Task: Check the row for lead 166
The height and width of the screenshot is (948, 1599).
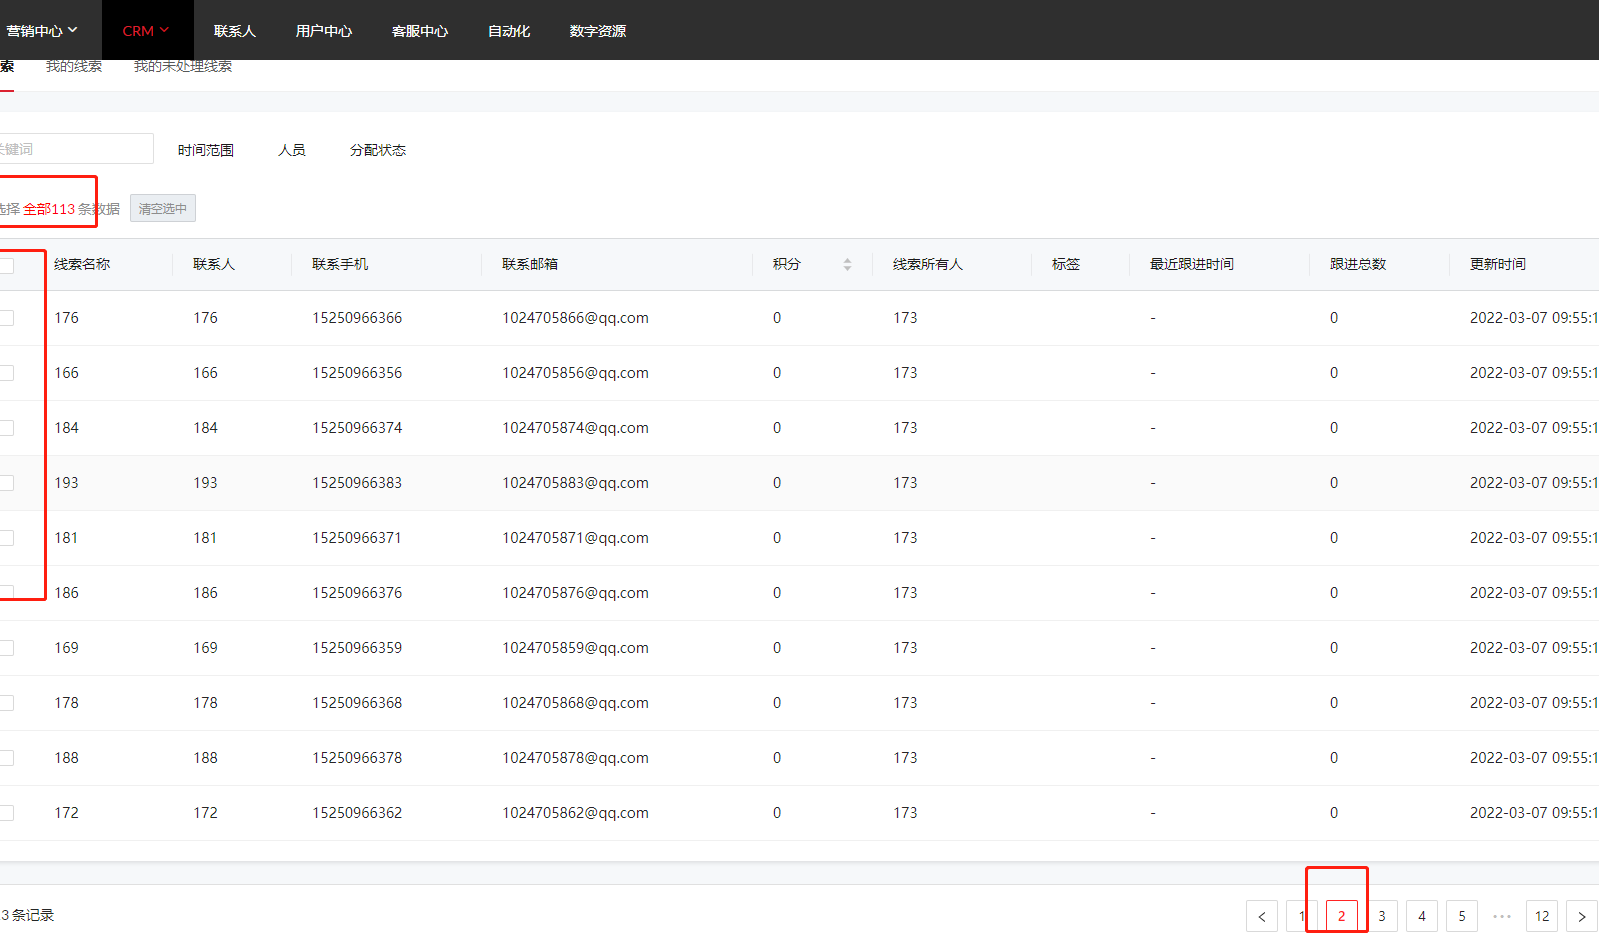Action: coord(7,373)
